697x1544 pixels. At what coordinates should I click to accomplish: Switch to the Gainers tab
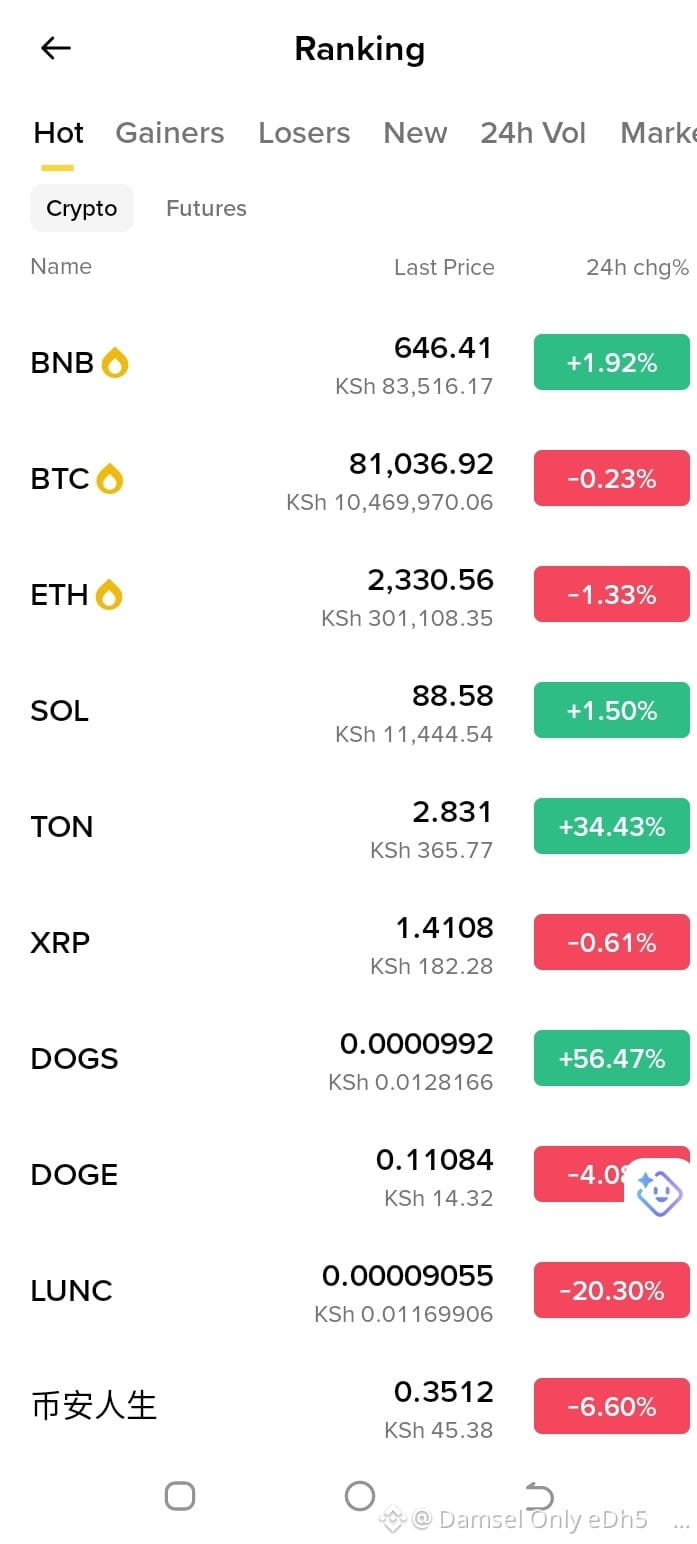pyautogui.click(x=170, y=133)
